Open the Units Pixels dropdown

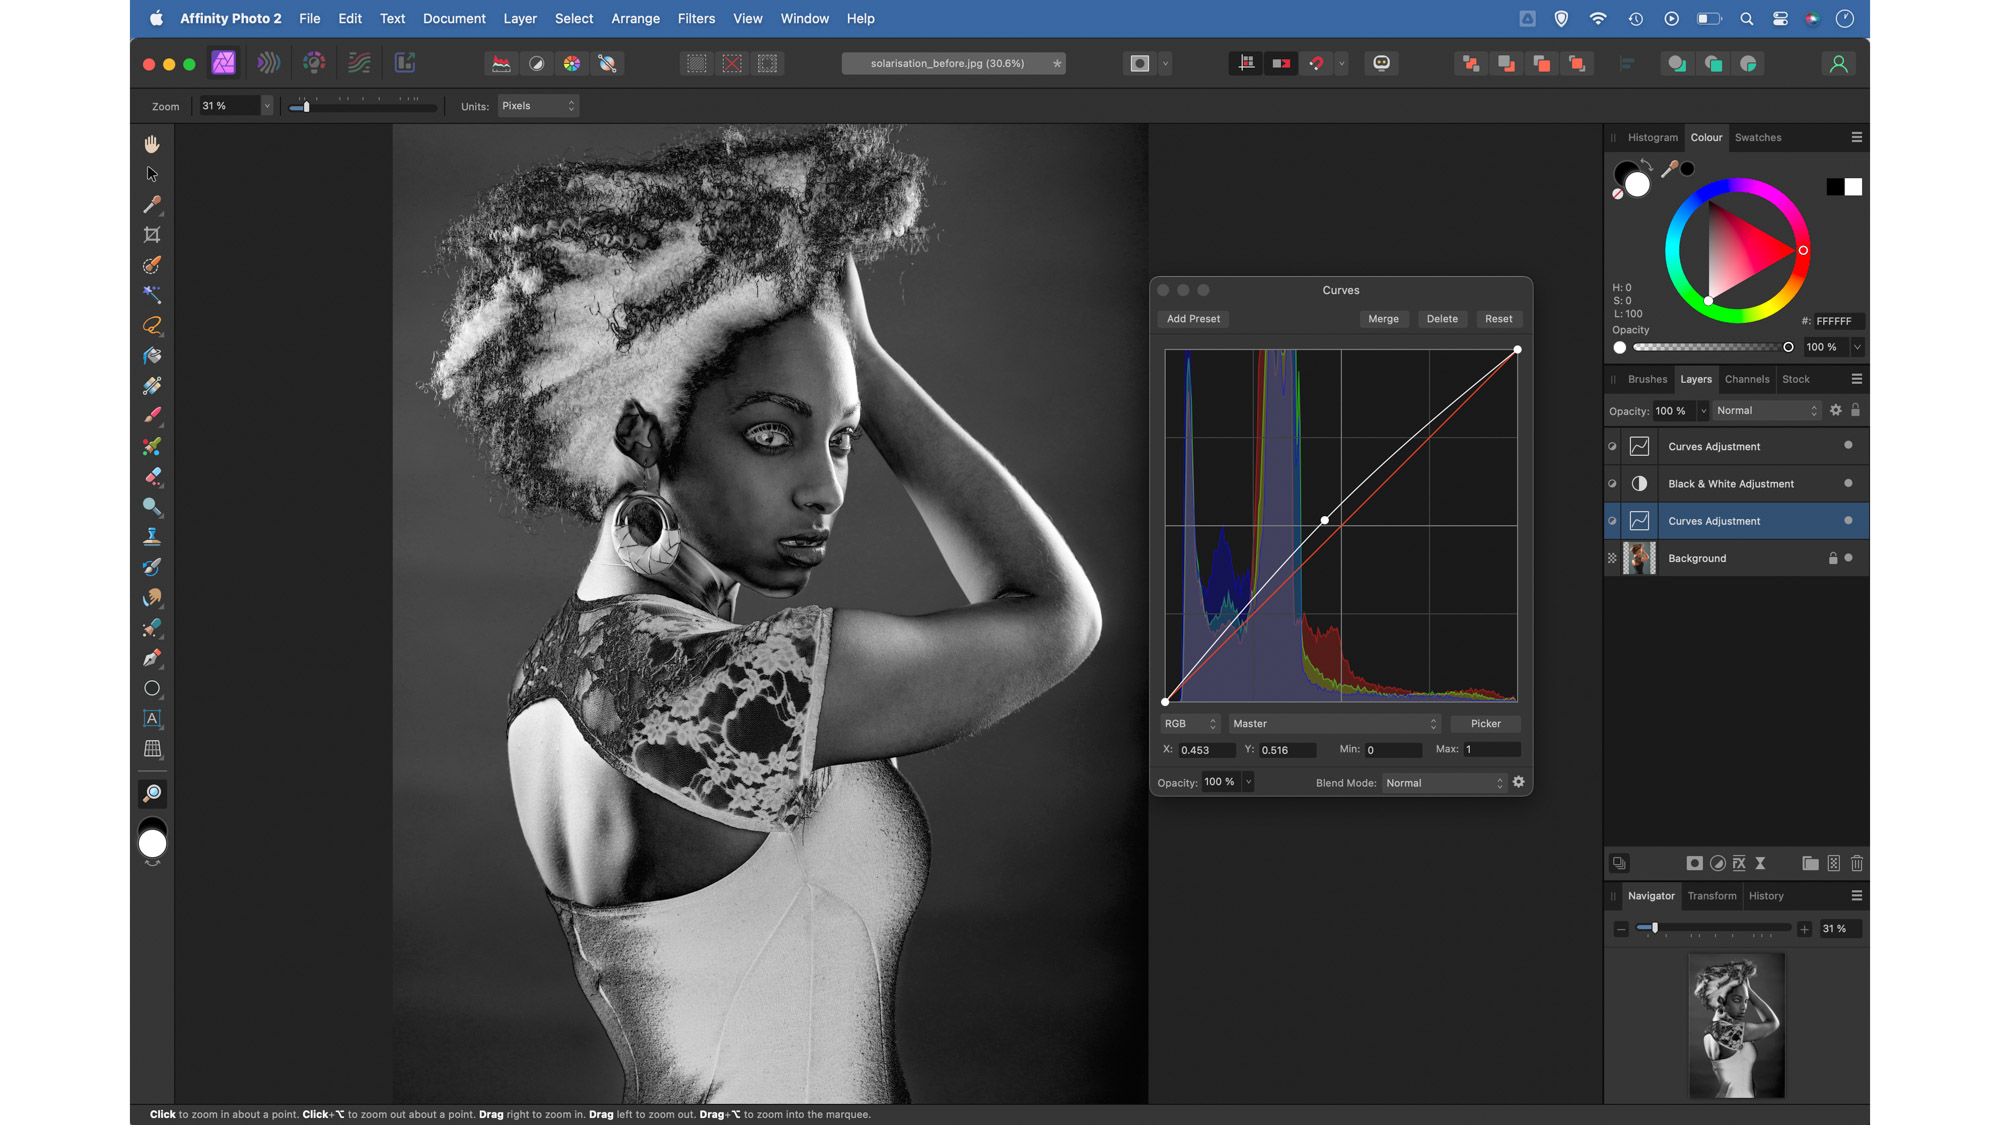(x=538, y=106)
